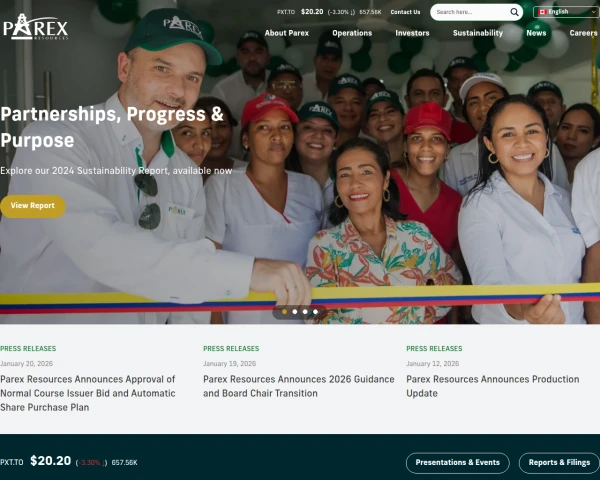This screenshot has height=480, width=600.
Task: Expand the Sustainability menu
Action: click(478, 33)
